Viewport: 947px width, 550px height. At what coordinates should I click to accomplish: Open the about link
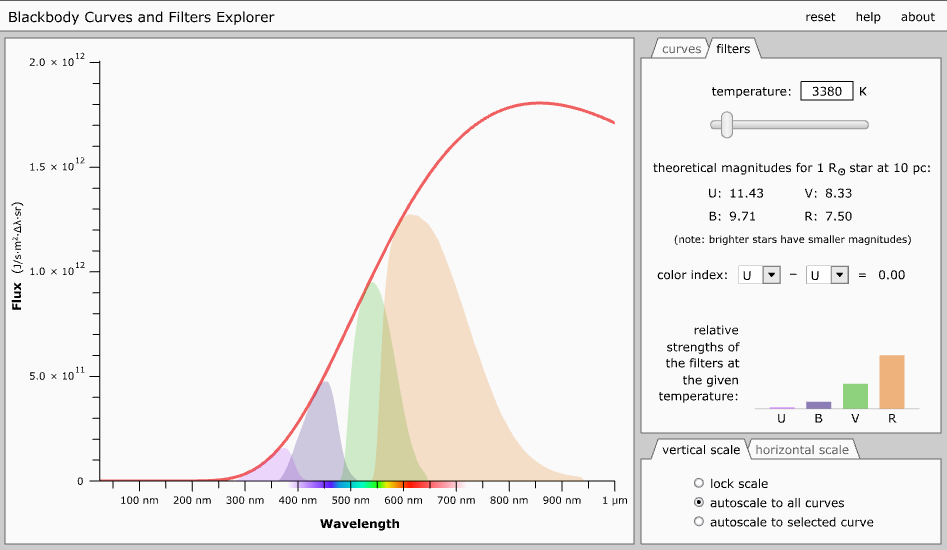[x=917, y=17]
